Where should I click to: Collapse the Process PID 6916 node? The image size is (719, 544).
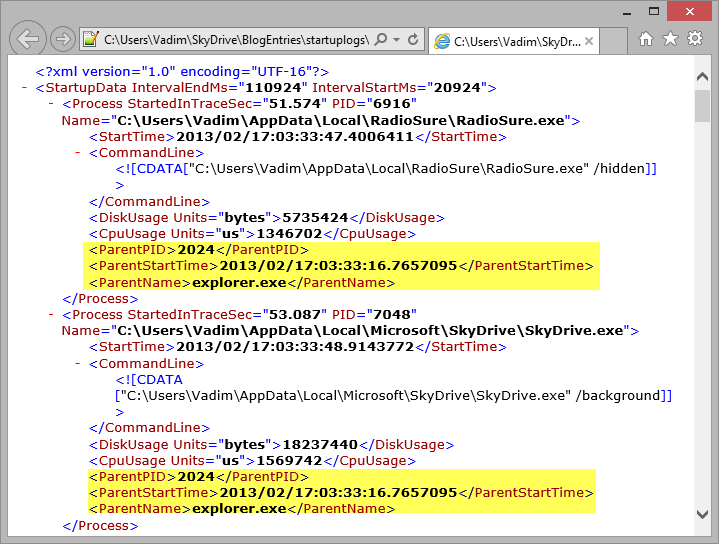point(51,103)
